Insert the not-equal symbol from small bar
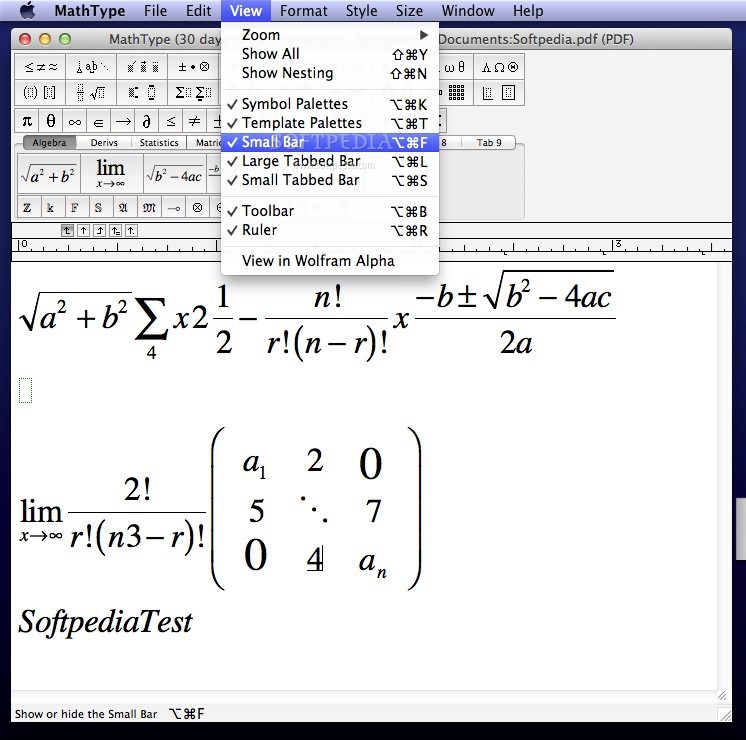Viewport: 746px width, 740px height. (x=194, y=121)
